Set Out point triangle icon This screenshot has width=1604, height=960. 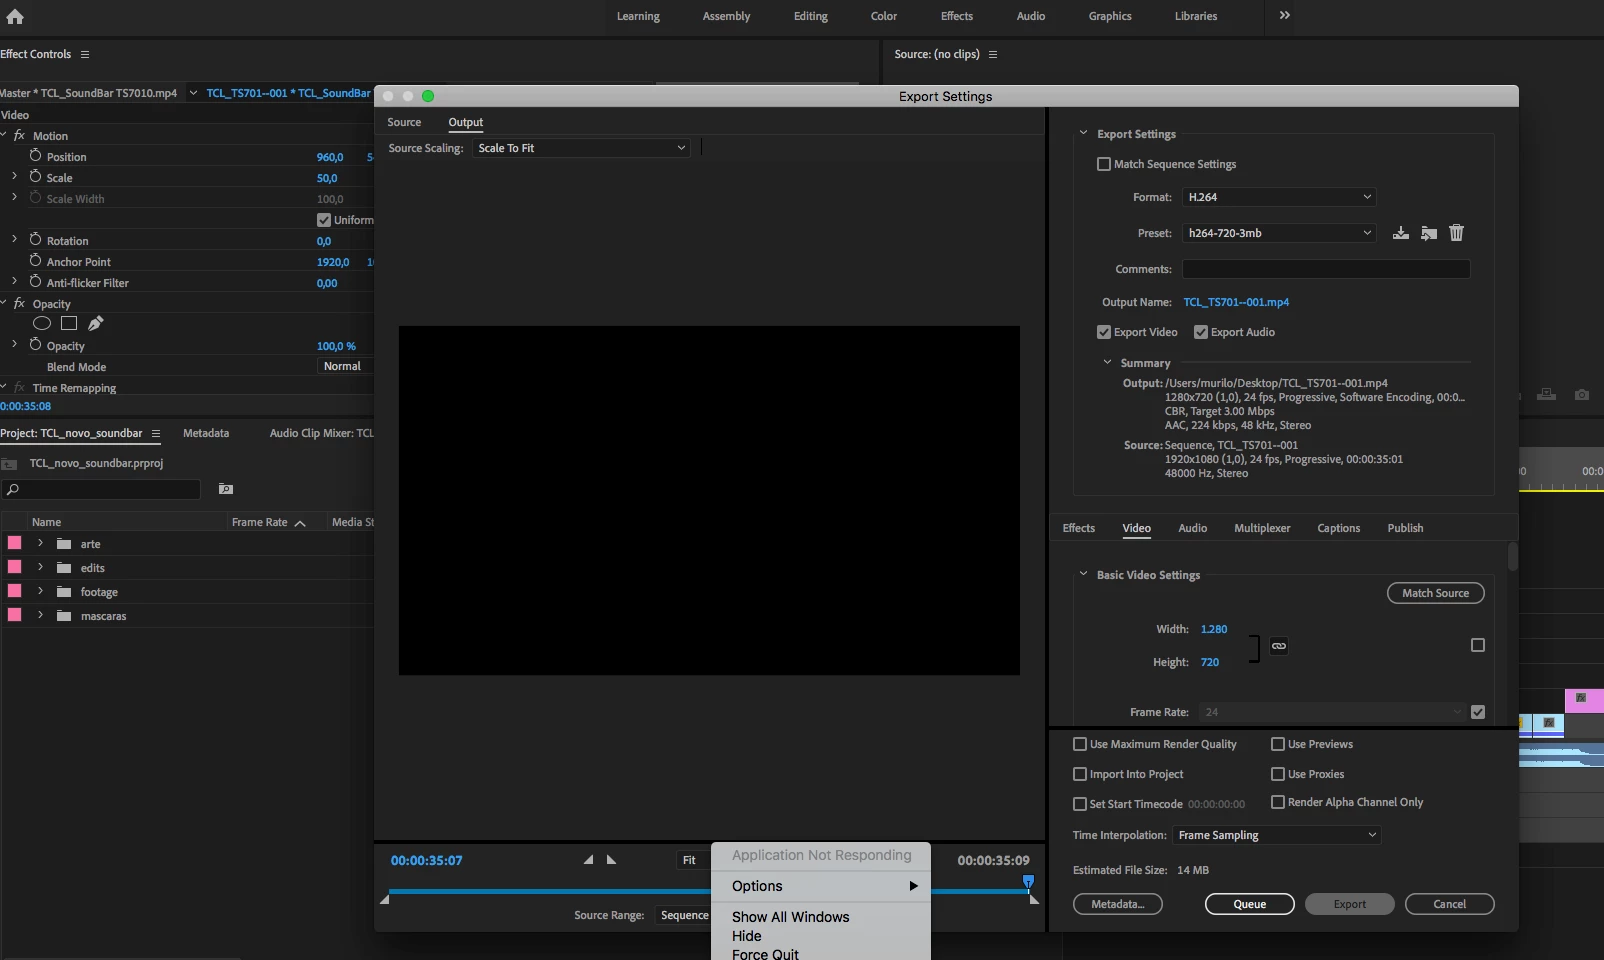click(611, 860)
